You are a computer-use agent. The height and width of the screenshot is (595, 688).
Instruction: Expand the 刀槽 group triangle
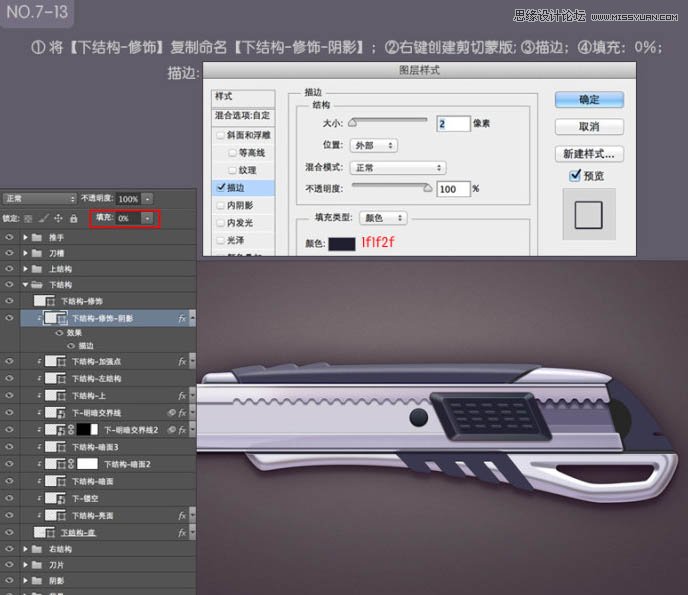point(25,253)
